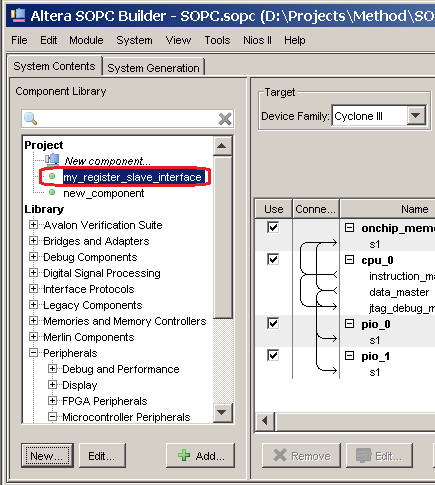435x485 pixels.
Task: Click the search magnifier icon in Component Library
Action: [x=30, y=118]
